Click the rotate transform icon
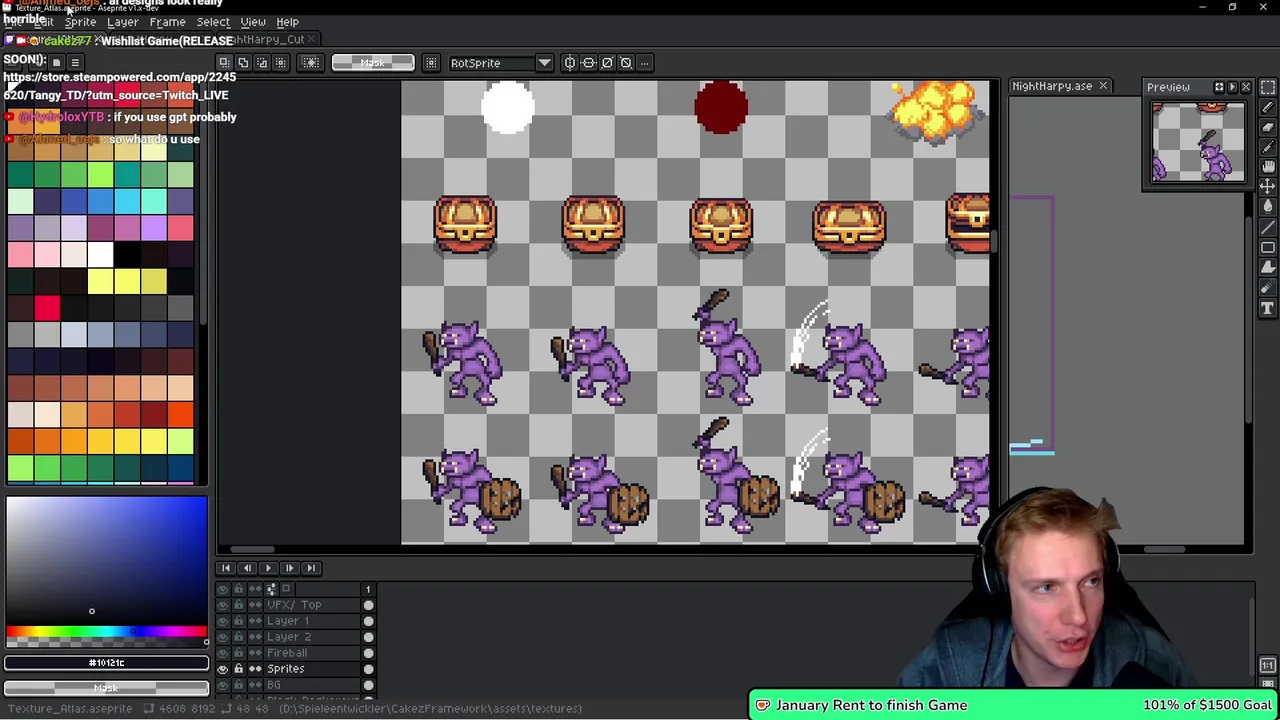 [x=607, y=62]
